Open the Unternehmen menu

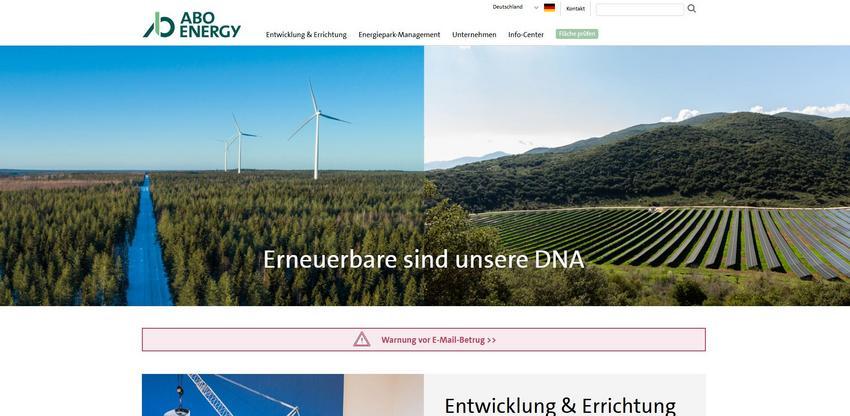coord(474,35)
